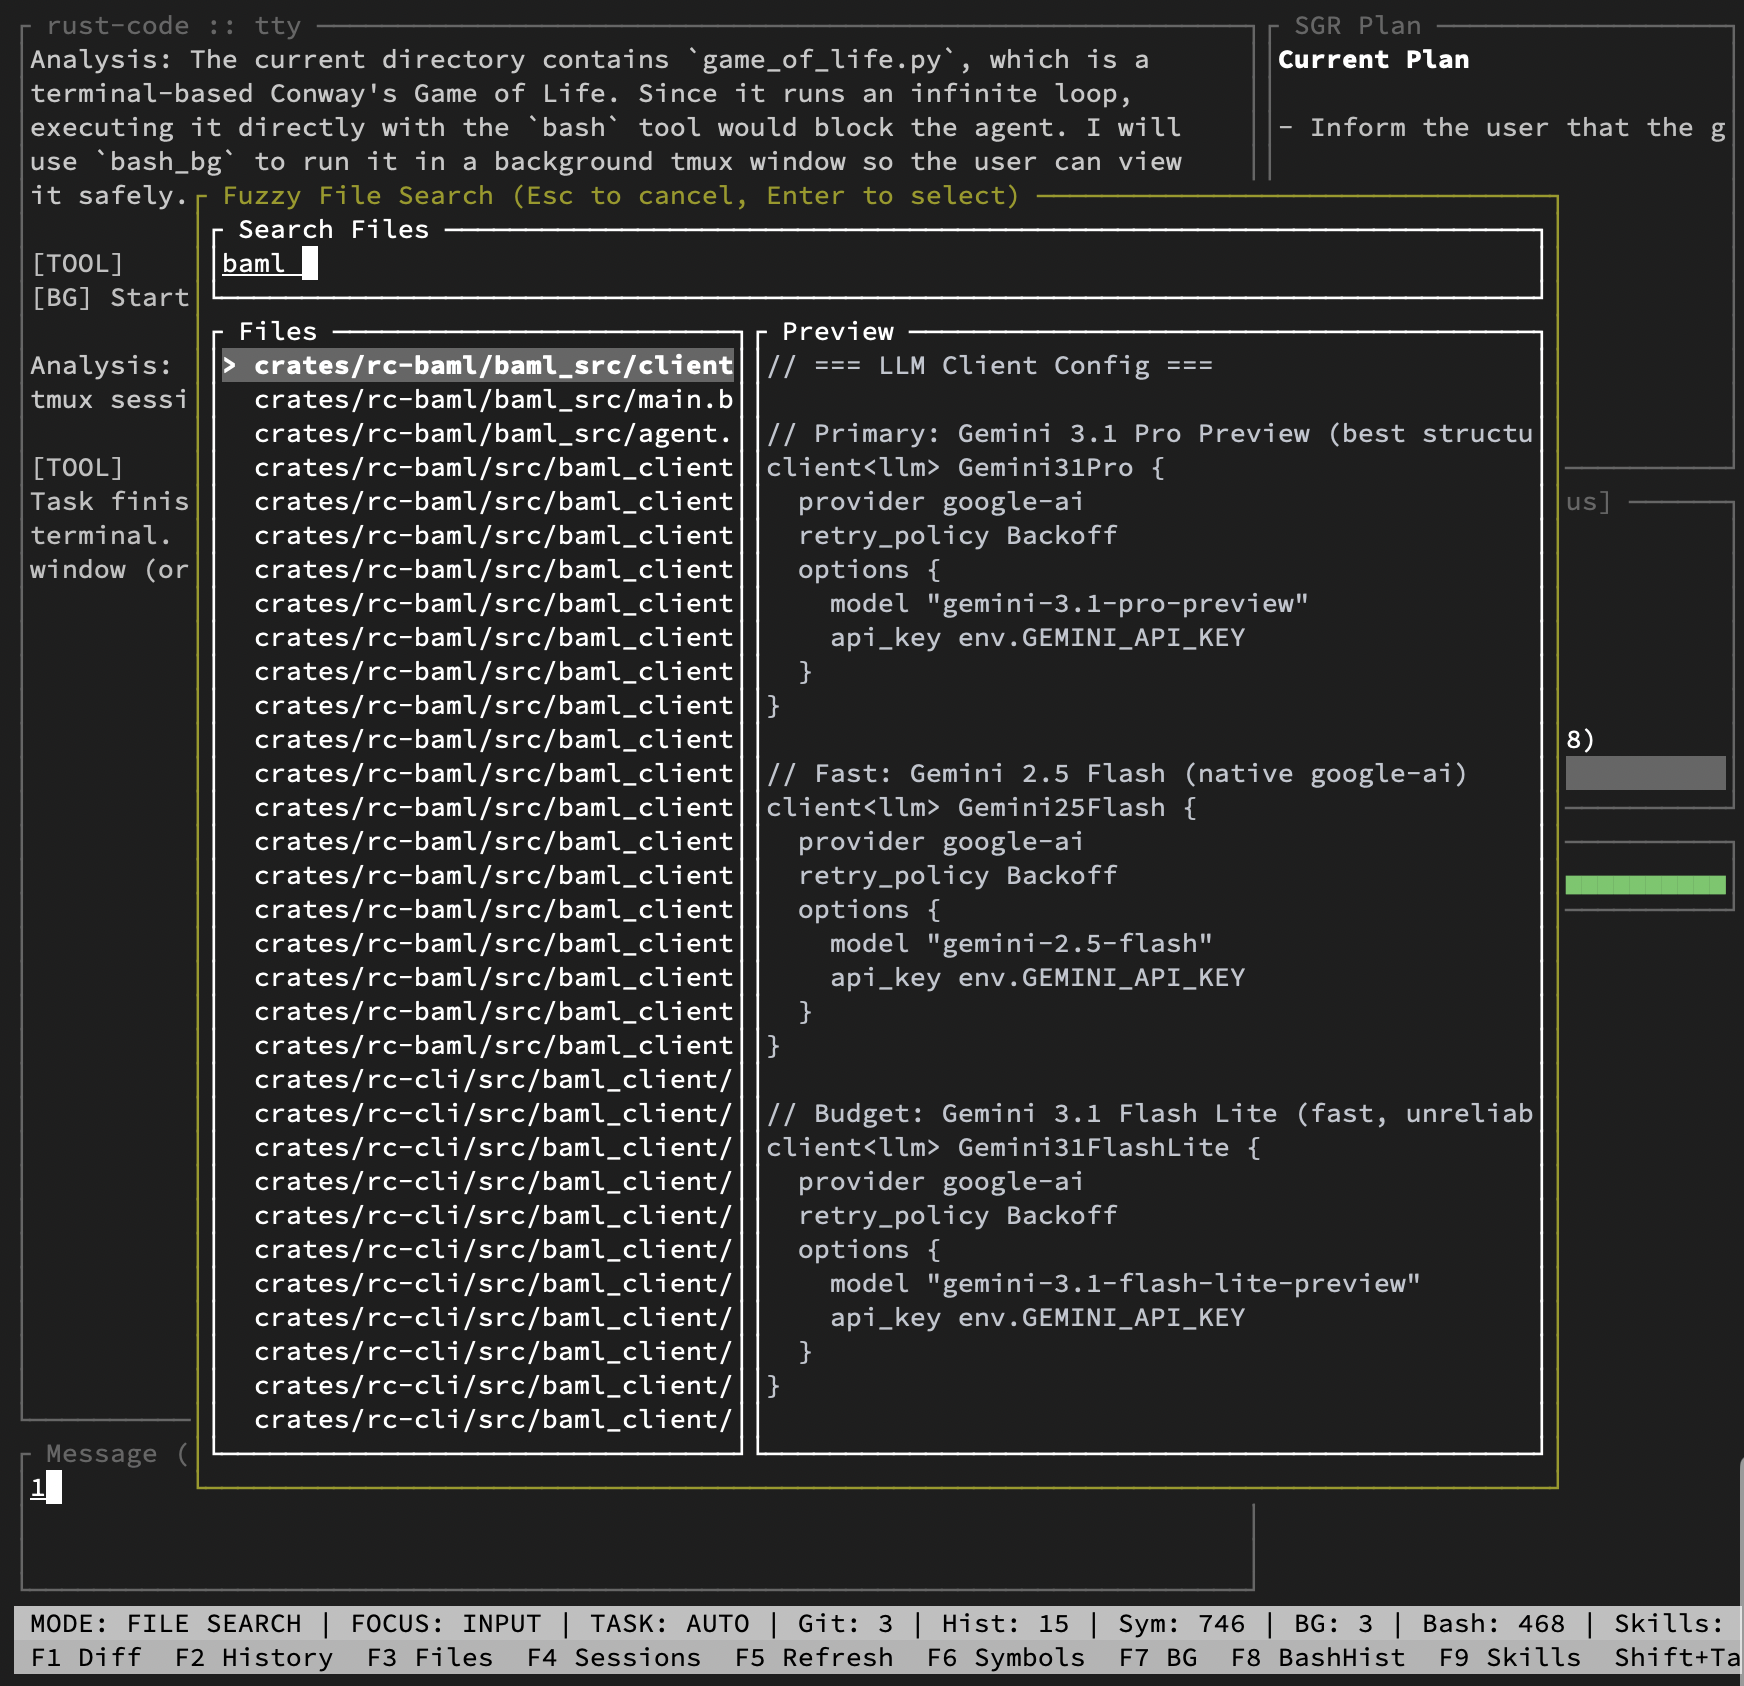Collapse the Preview pane

[838, 330]
